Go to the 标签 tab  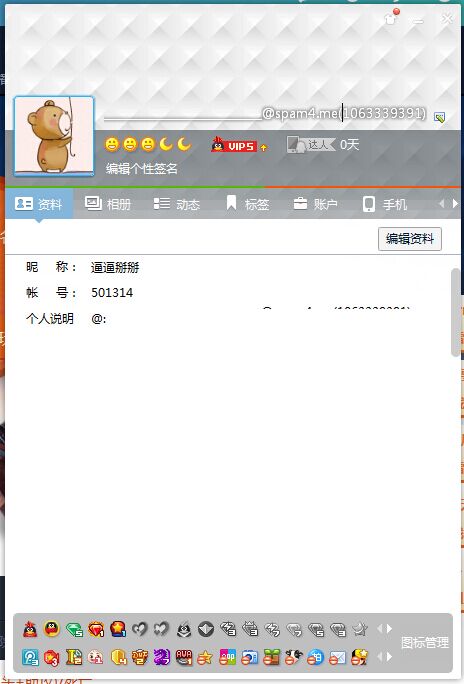[x=247, y=204]
